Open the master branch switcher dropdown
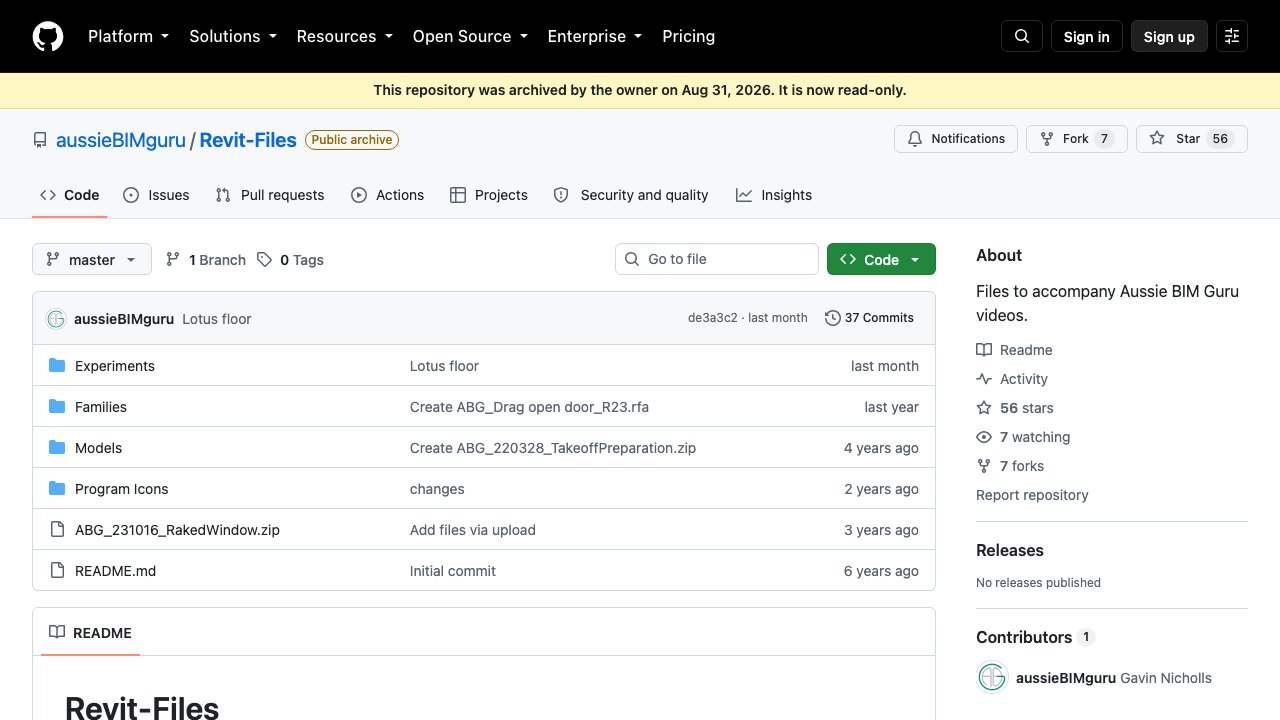1280x720 pixels. pyautogui.click(x=92, y=260)
